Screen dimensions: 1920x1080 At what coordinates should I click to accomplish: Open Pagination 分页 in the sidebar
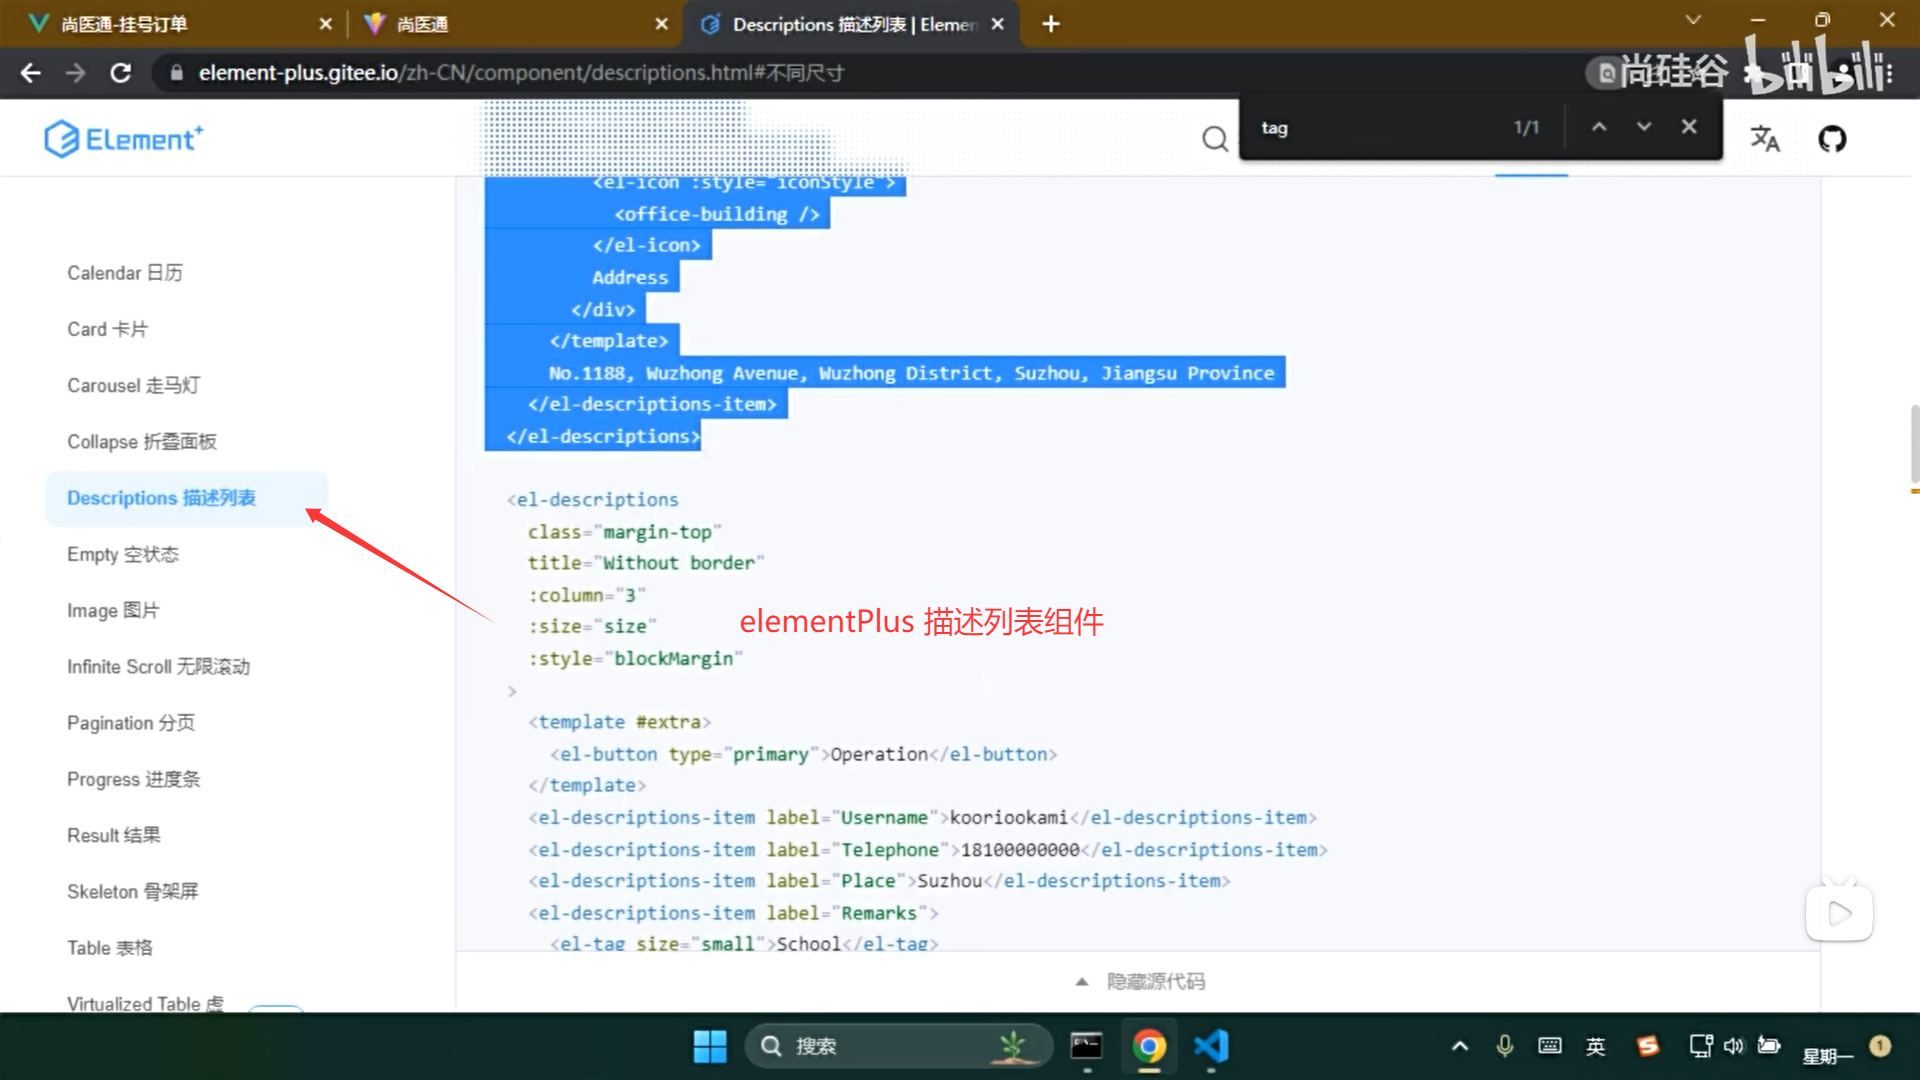pos(131,723)
